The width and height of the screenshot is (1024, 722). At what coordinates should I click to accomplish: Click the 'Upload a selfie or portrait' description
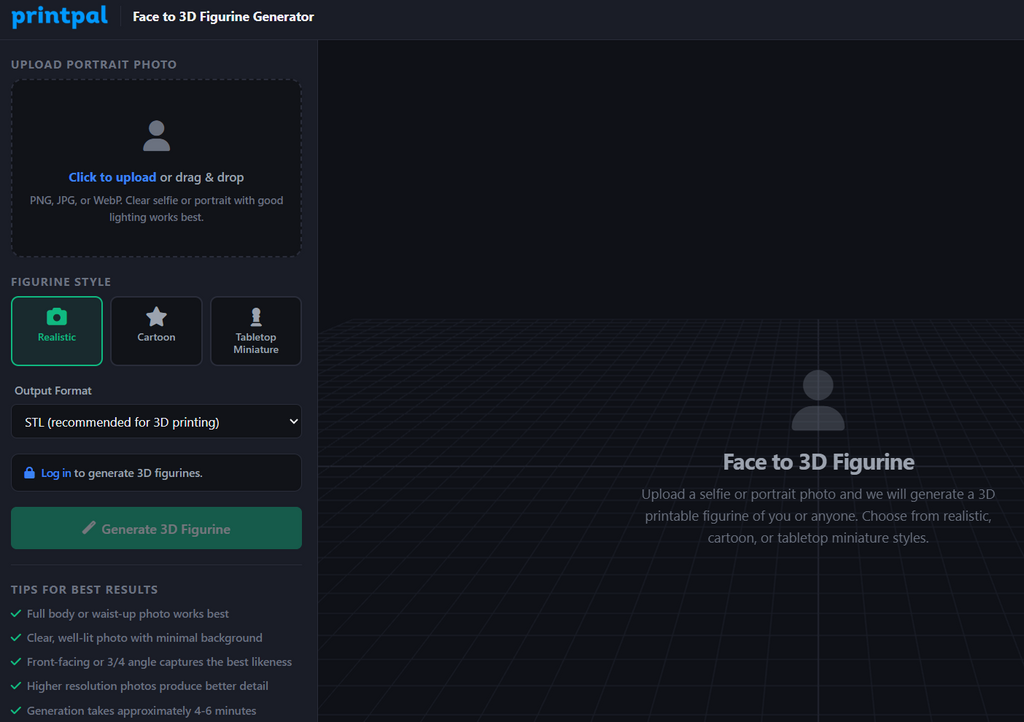pos(818,516)
